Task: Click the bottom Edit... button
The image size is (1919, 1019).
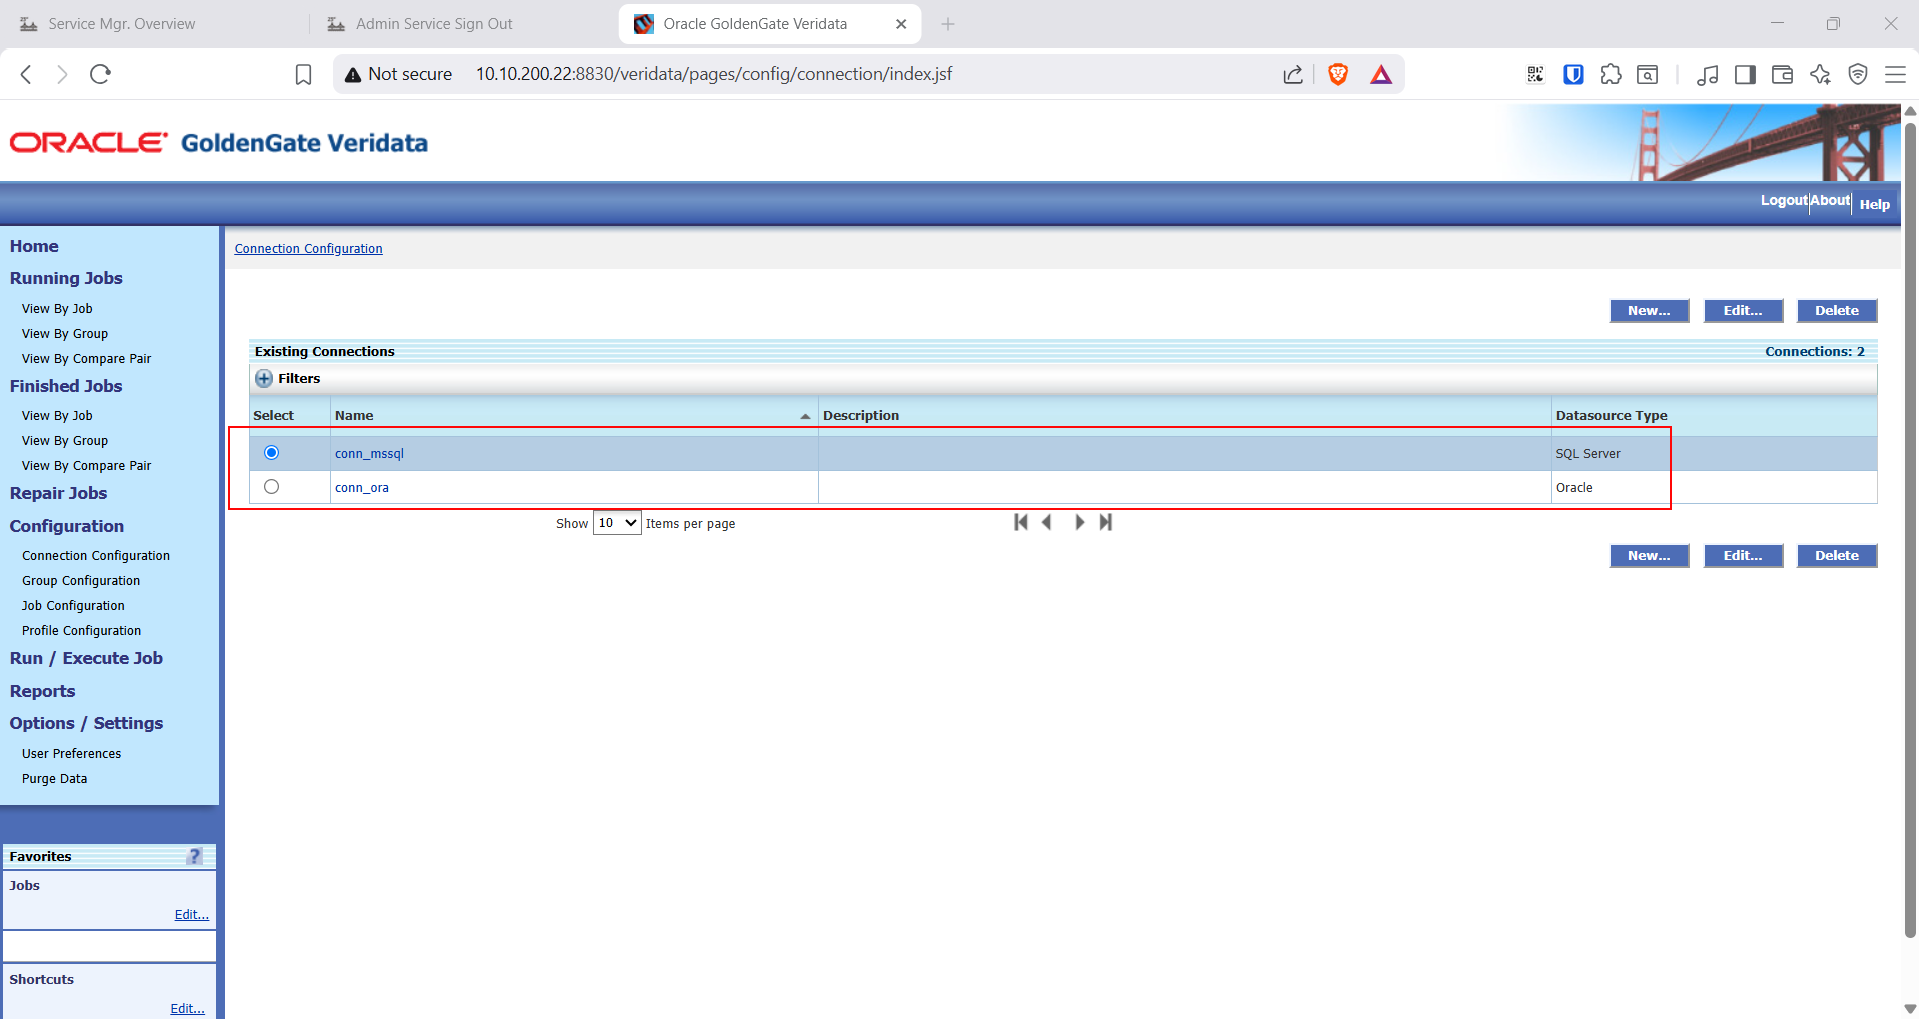Action: point(1743,556)
